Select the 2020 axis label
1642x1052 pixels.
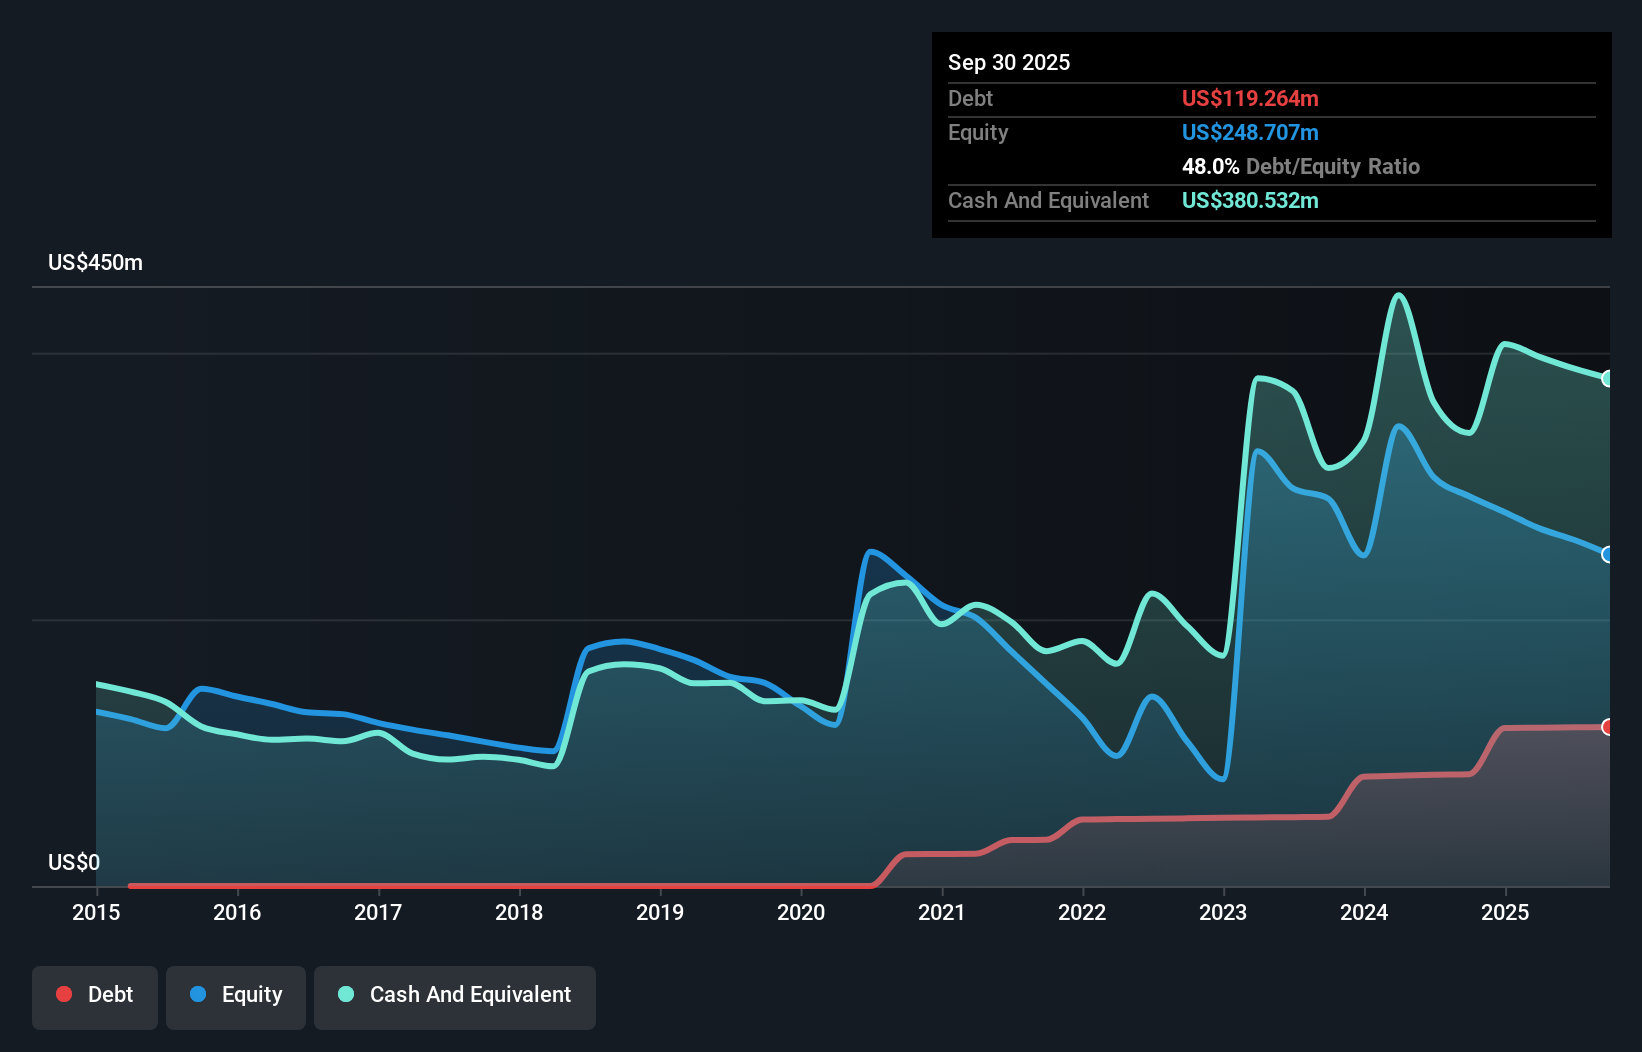pos(801,913)
